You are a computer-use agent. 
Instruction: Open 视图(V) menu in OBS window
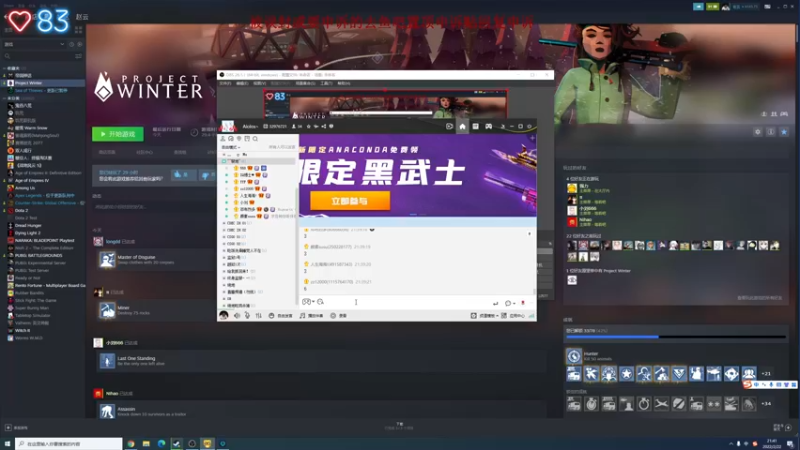tap(260, 83)
